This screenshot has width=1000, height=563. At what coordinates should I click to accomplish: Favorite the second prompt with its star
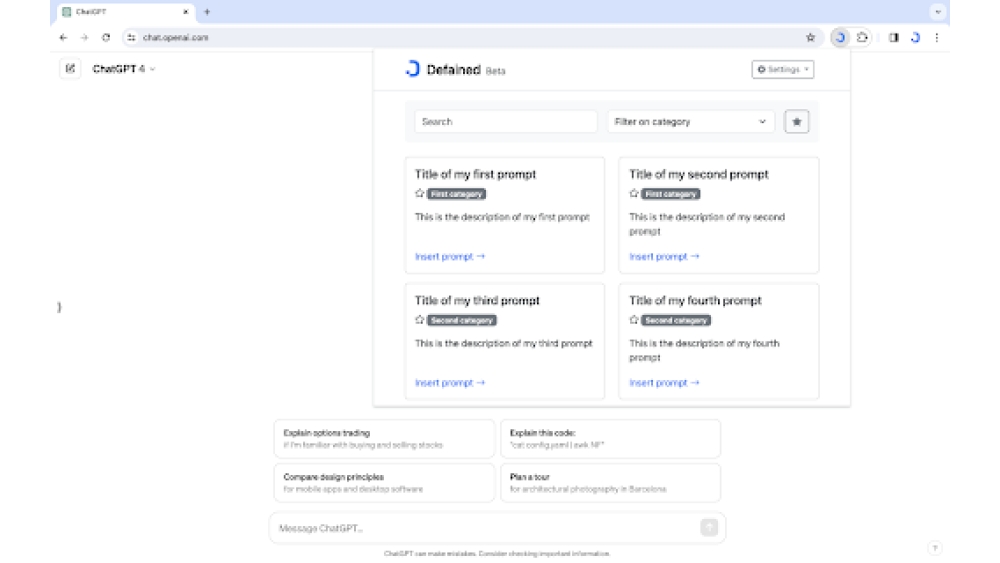(x=634, y=193)
